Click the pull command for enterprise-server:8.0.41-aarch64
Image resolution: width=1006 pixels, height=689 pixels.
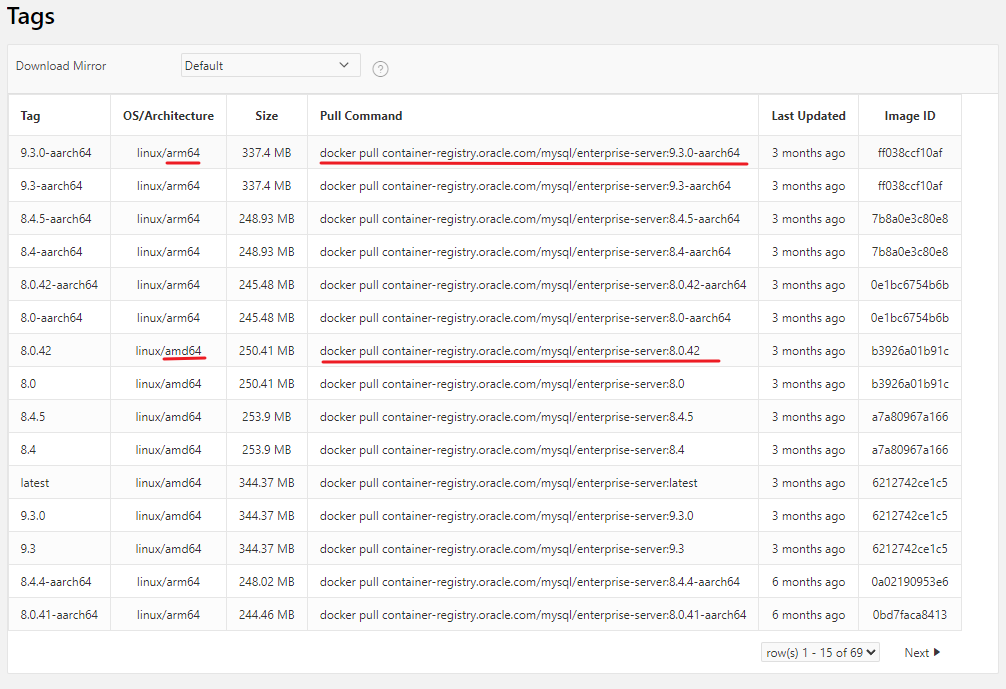click(533, 615)
